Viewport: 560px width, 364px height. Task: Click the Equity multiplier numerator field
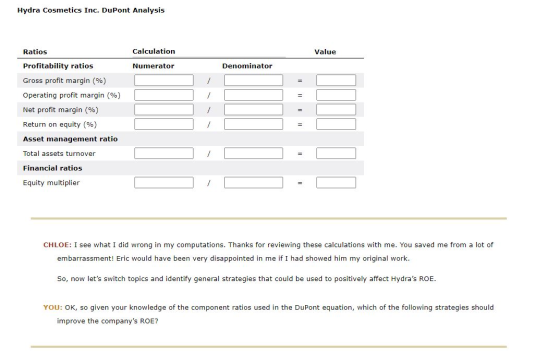164,183
